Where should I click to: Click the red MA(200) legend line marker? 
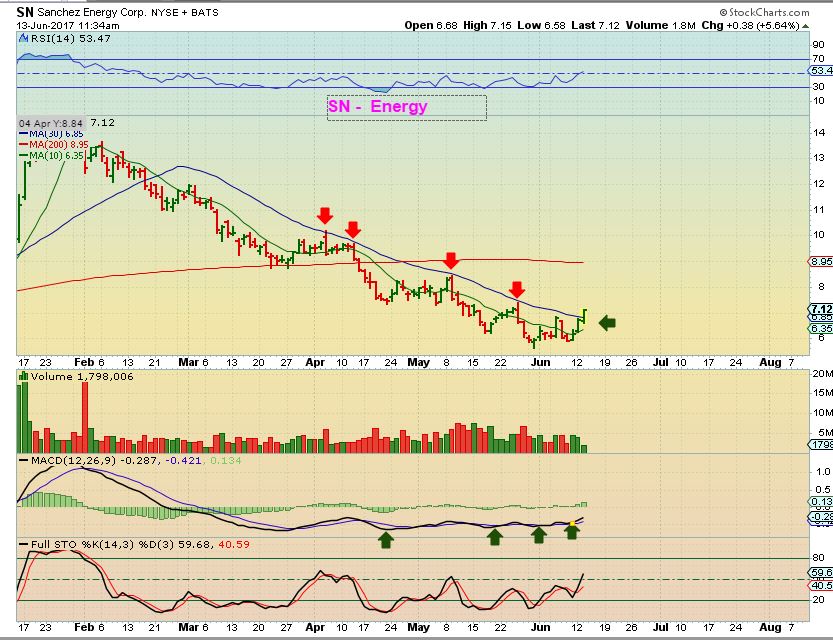coord(23,144)
